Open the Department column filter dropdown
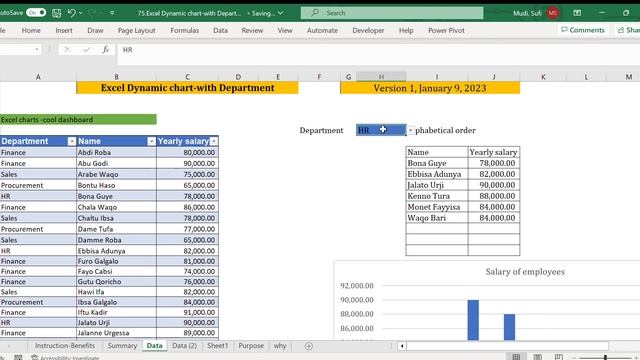 point(72,141)
